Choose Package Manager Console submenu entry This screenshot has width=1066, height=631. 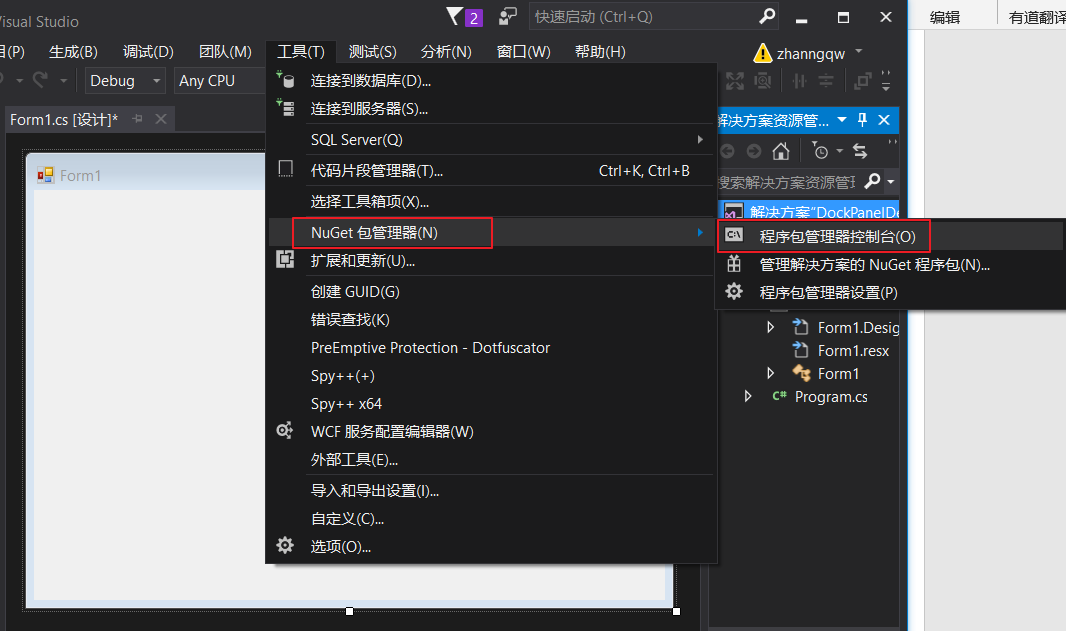pos(891,236)
